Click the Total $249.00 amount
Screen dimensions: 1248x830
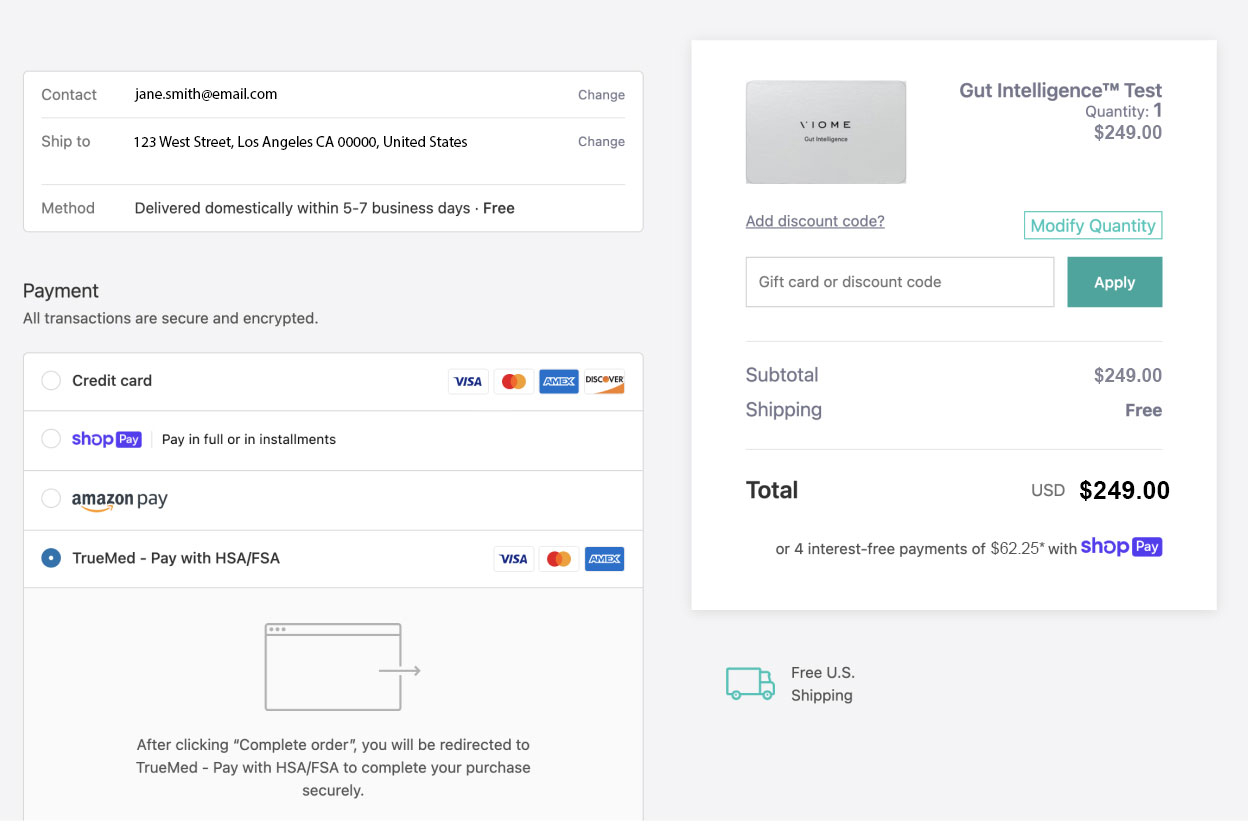[1125, 491]
